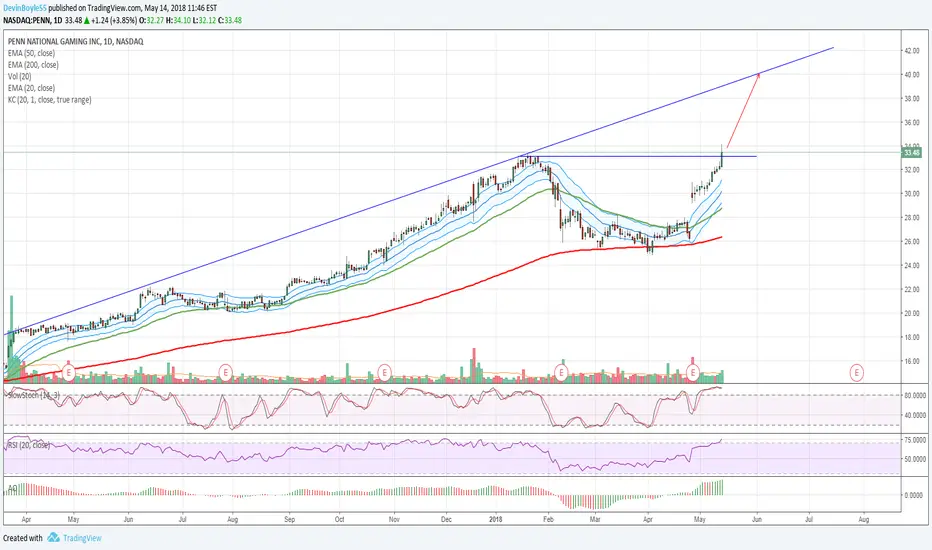Click the C:33.48 close value
Screen dimensions: 932x550
pos(229,20)
